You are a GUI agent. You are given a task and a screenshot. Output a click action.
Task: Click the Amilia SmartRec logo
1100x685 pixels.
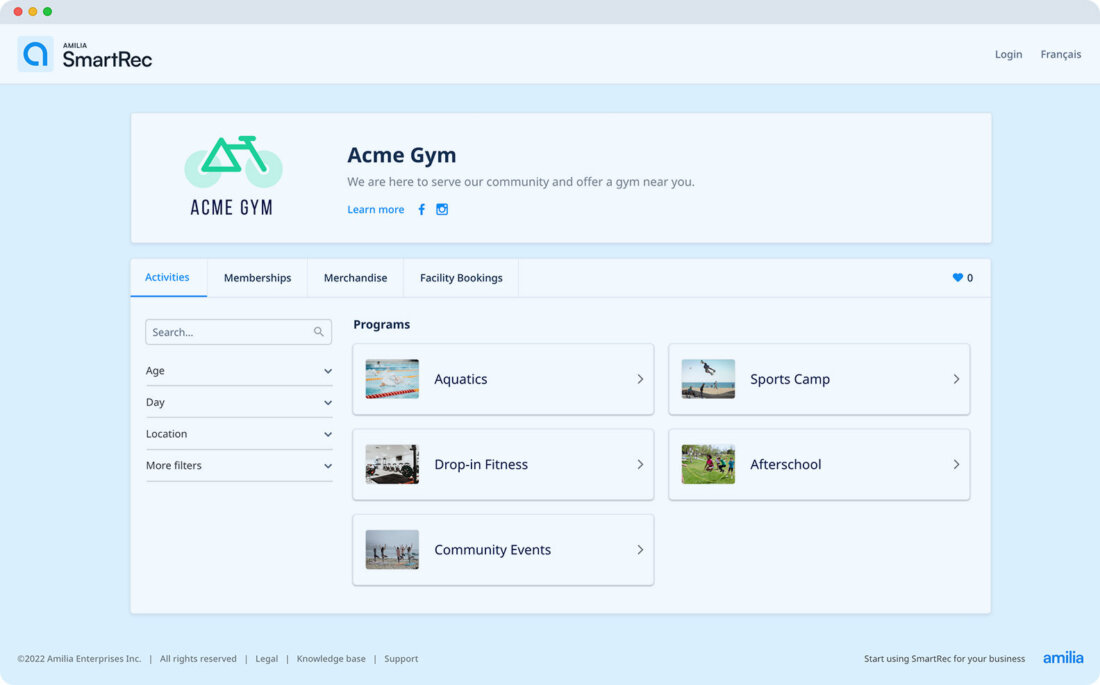[86, 54]
